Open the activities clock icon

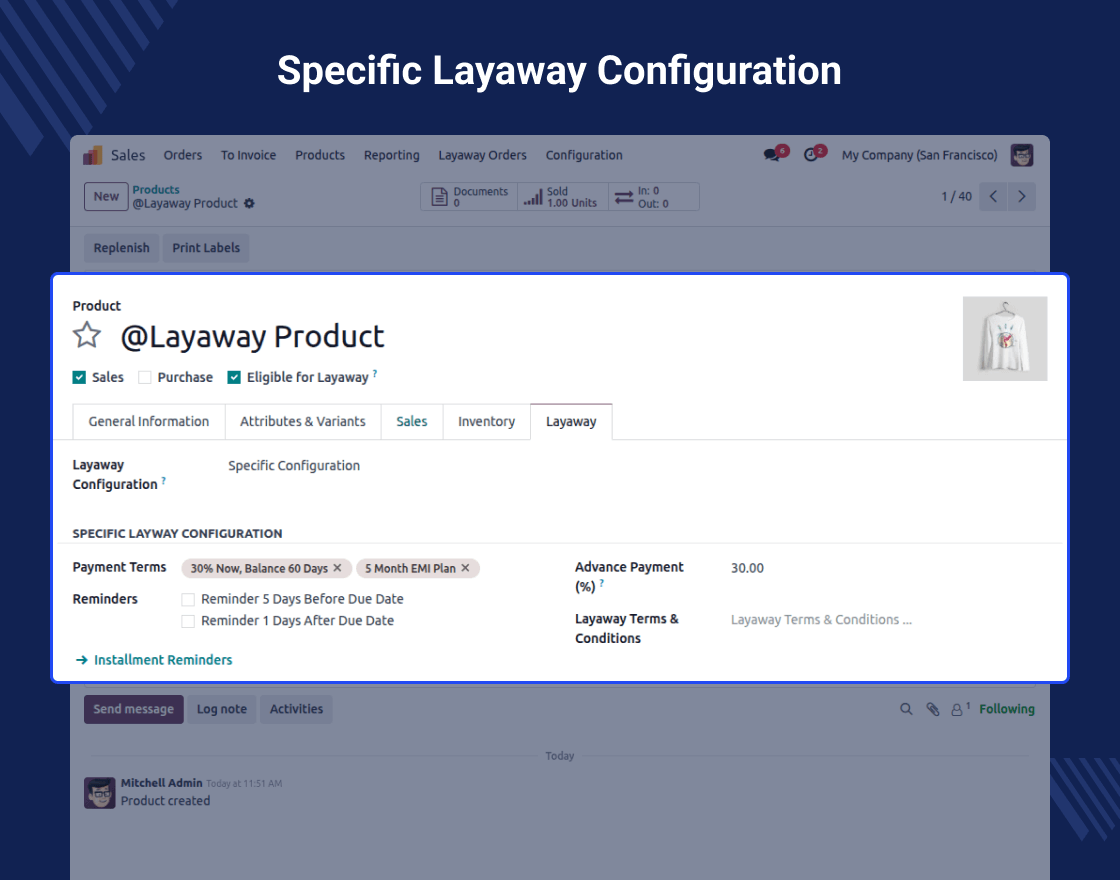pyautogui.click(x=811, y=155)
